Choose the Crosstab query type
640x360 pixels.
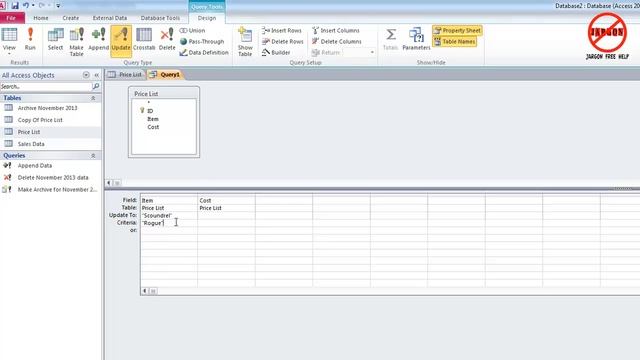[144, 39]
